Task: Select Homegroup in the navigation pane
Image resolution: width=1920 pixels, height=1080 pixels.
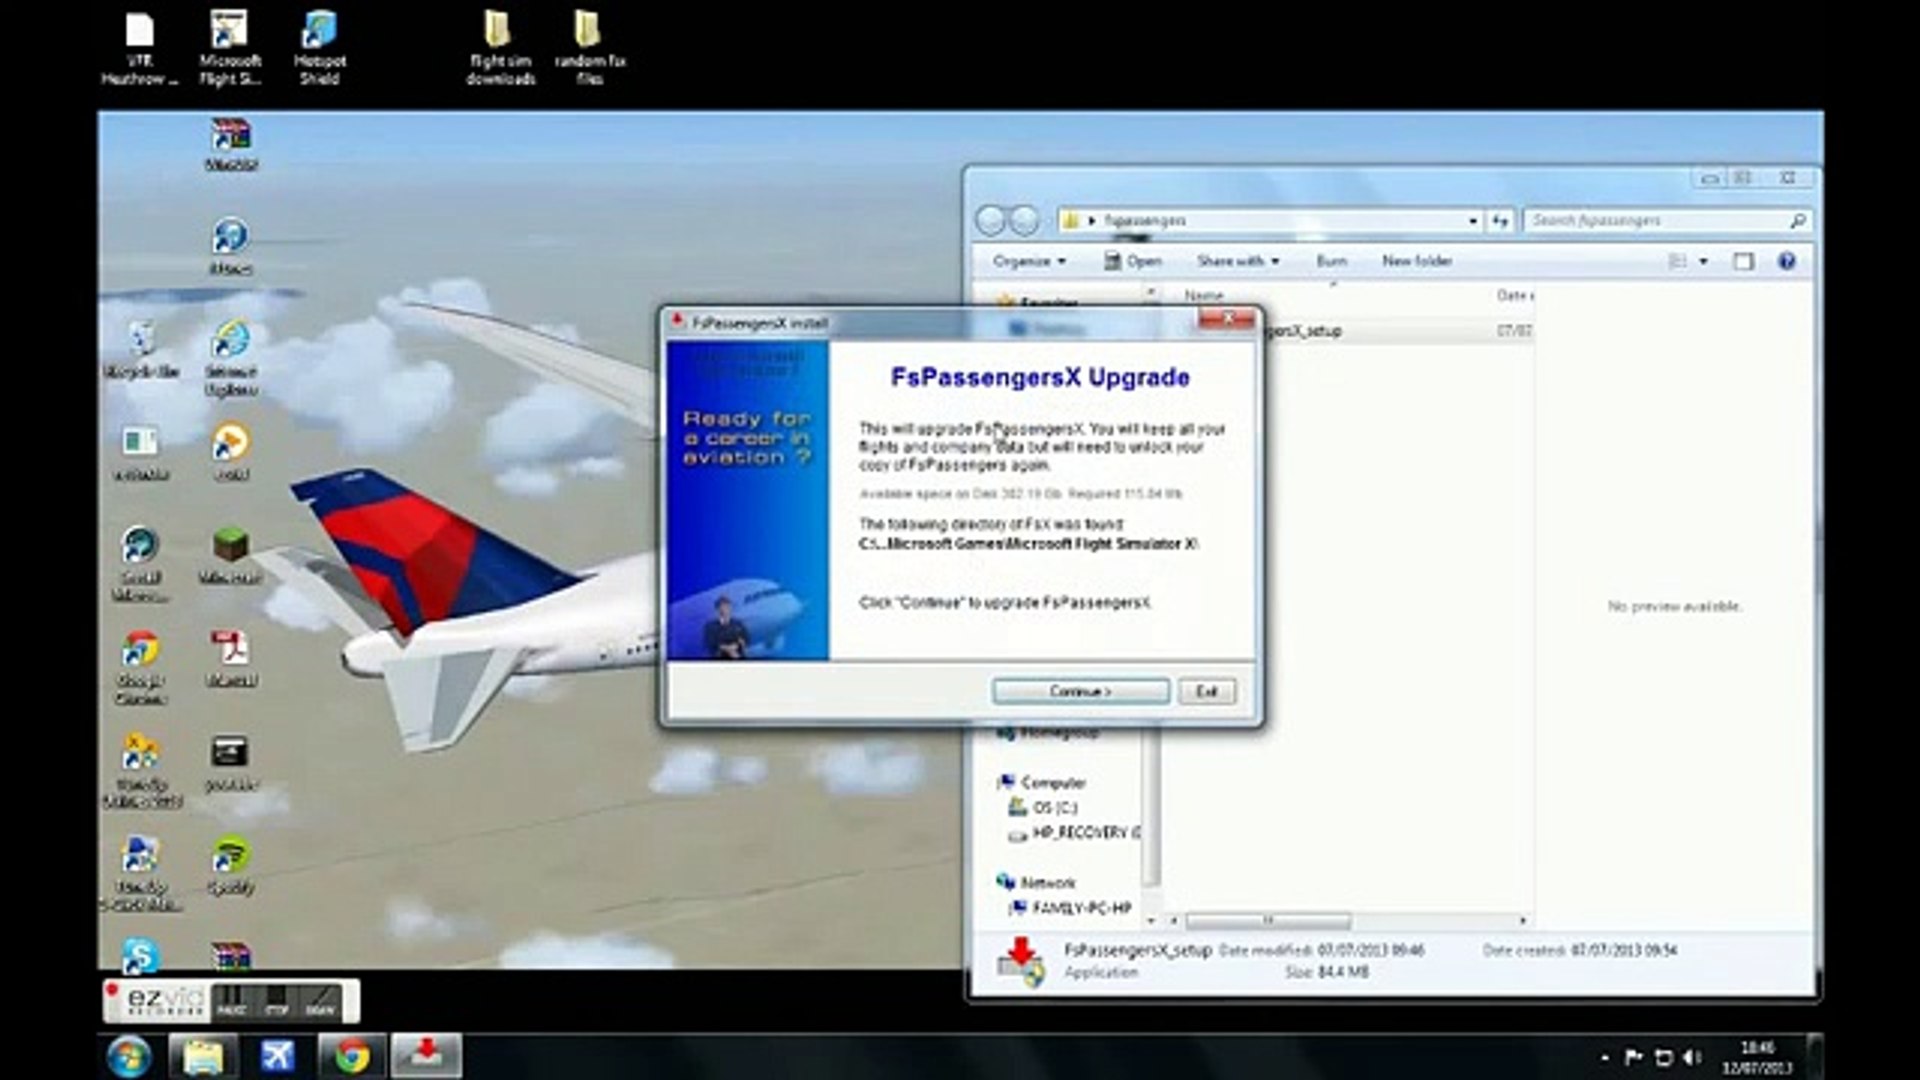Action: 1048,733
